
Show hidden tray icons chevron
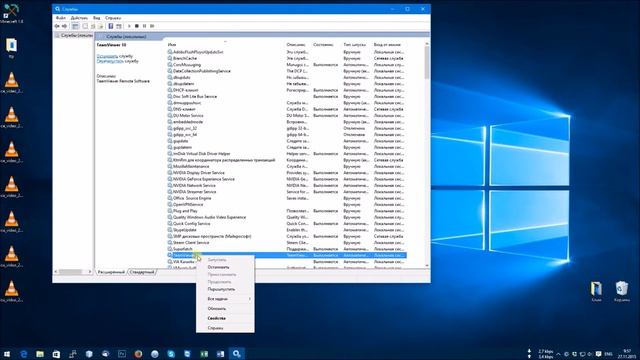[x=558, y=354]
